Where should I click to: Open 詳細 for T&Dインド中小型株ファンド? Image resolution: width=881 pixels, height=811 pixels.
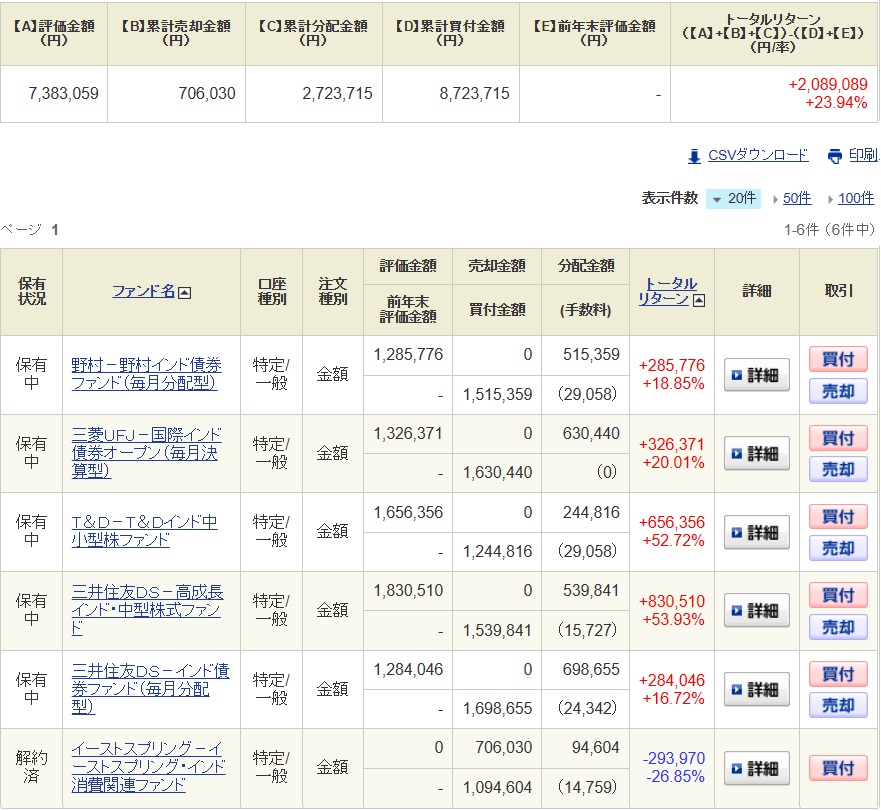pyautogui.click(x=757, y=532)
